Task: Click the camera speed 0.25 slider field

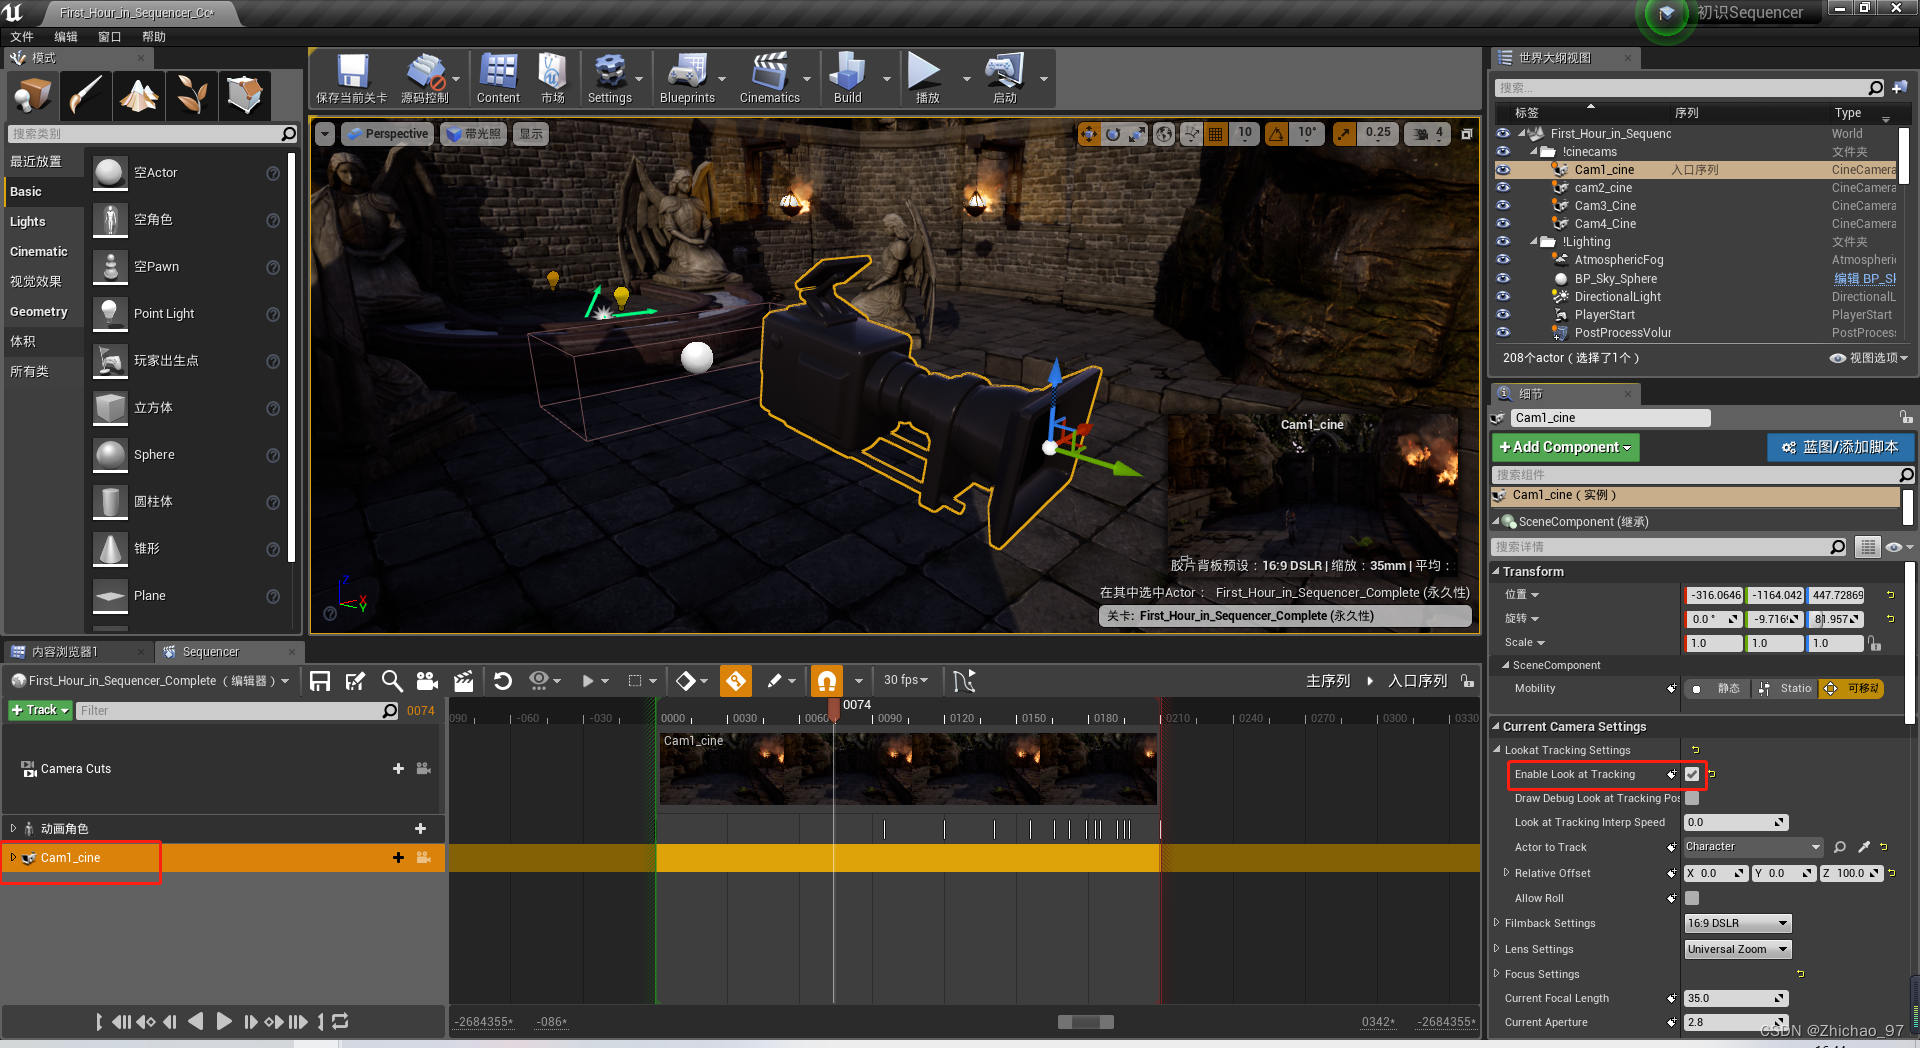Action: 1378,133
